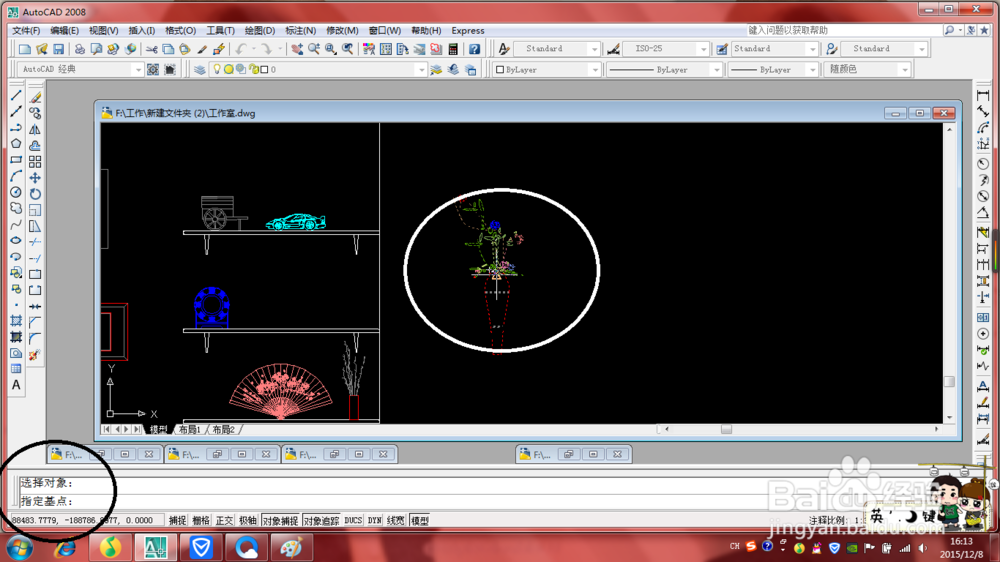The height and width of the screenshot is (562, 1000).
Task: Toggle 正交 ortho mode in status bar
Action: coord(224,521)
